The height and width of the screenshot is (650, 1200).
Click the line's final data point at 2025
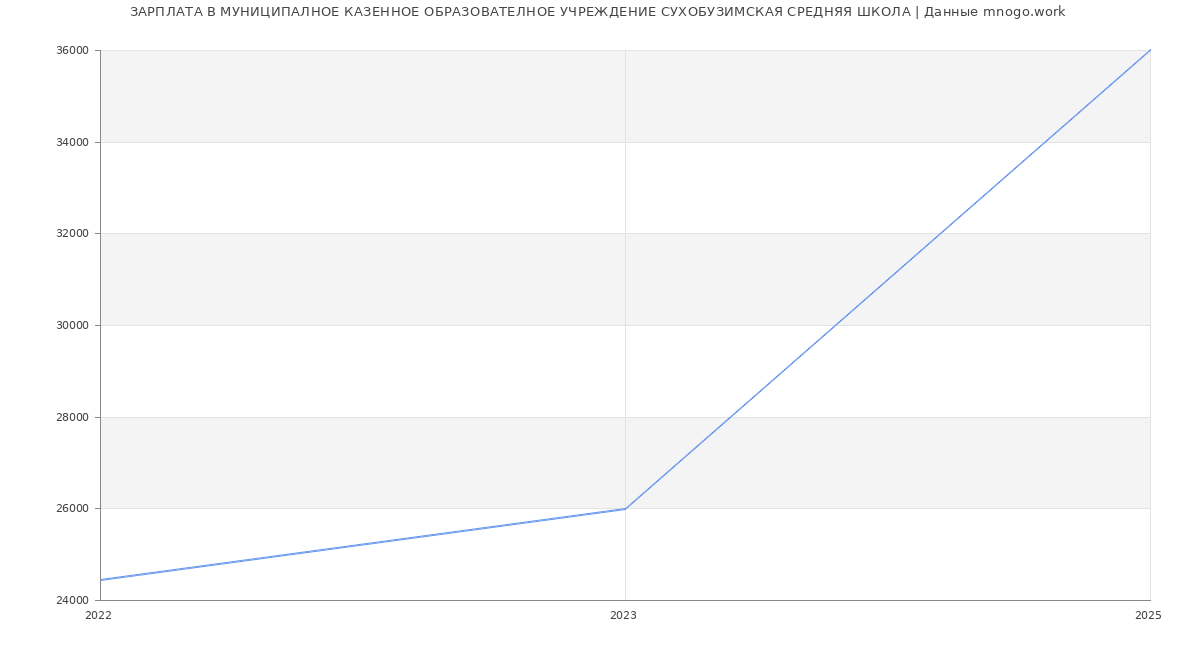tap(1150, 50)
